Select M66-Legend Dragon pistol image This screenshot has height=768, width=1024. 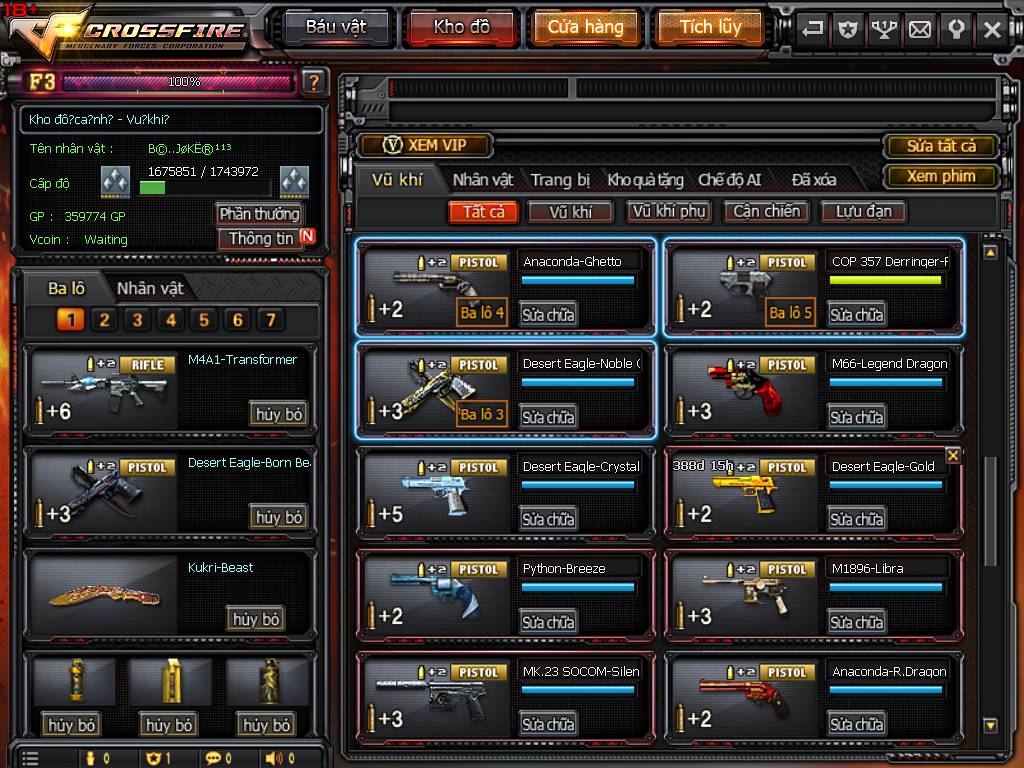pos(744,391)
